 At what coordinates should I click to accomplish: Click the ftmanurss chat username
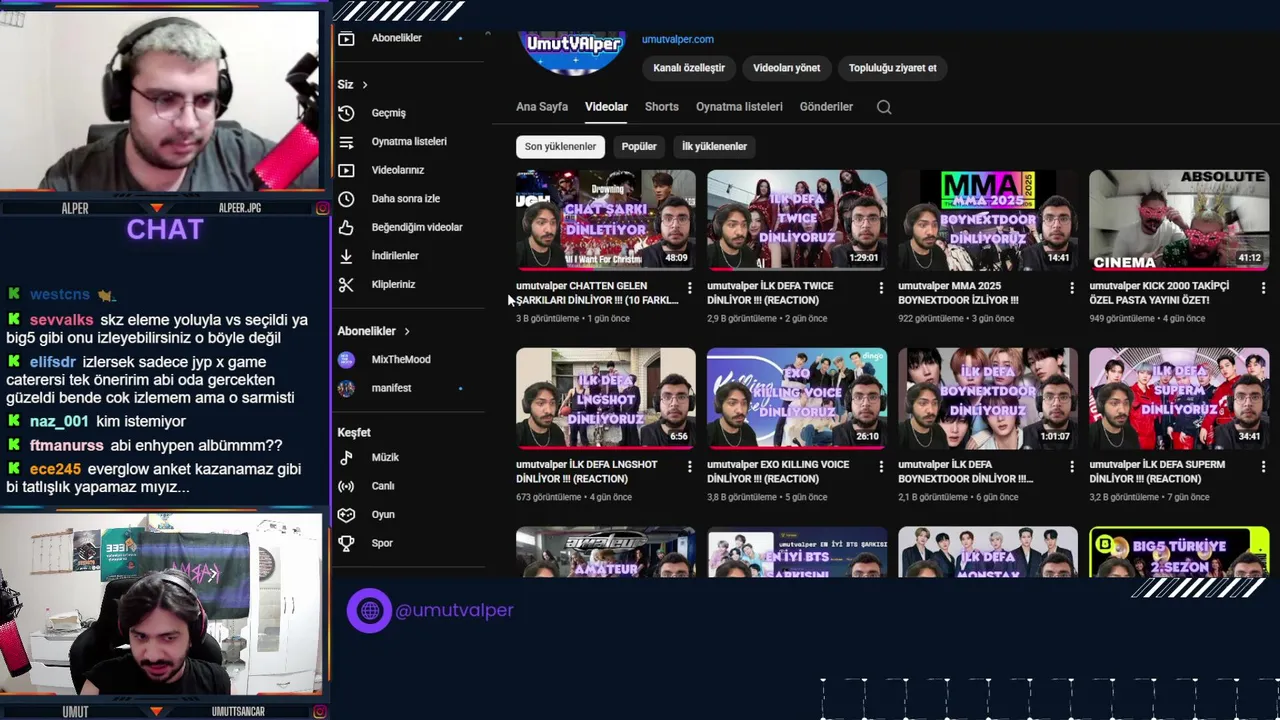(67, 445)
